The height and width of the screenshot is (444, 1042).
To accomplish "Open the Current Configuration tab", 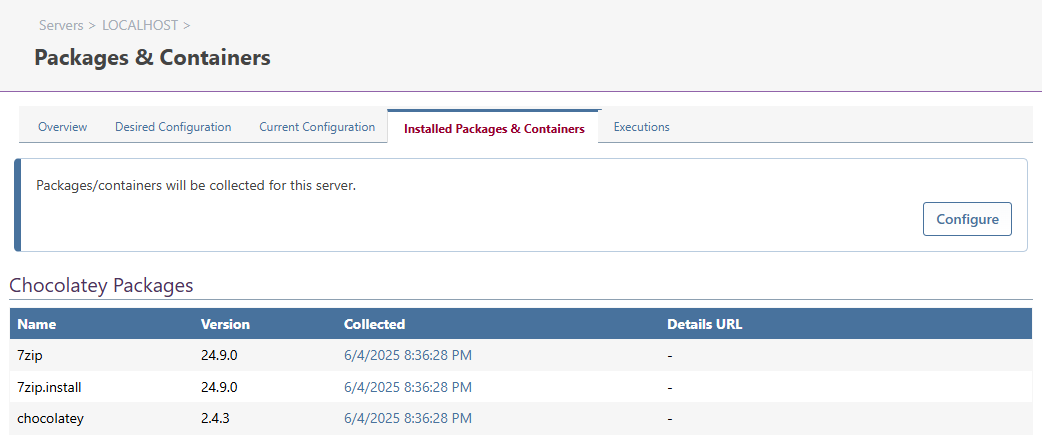I will 317,126.
